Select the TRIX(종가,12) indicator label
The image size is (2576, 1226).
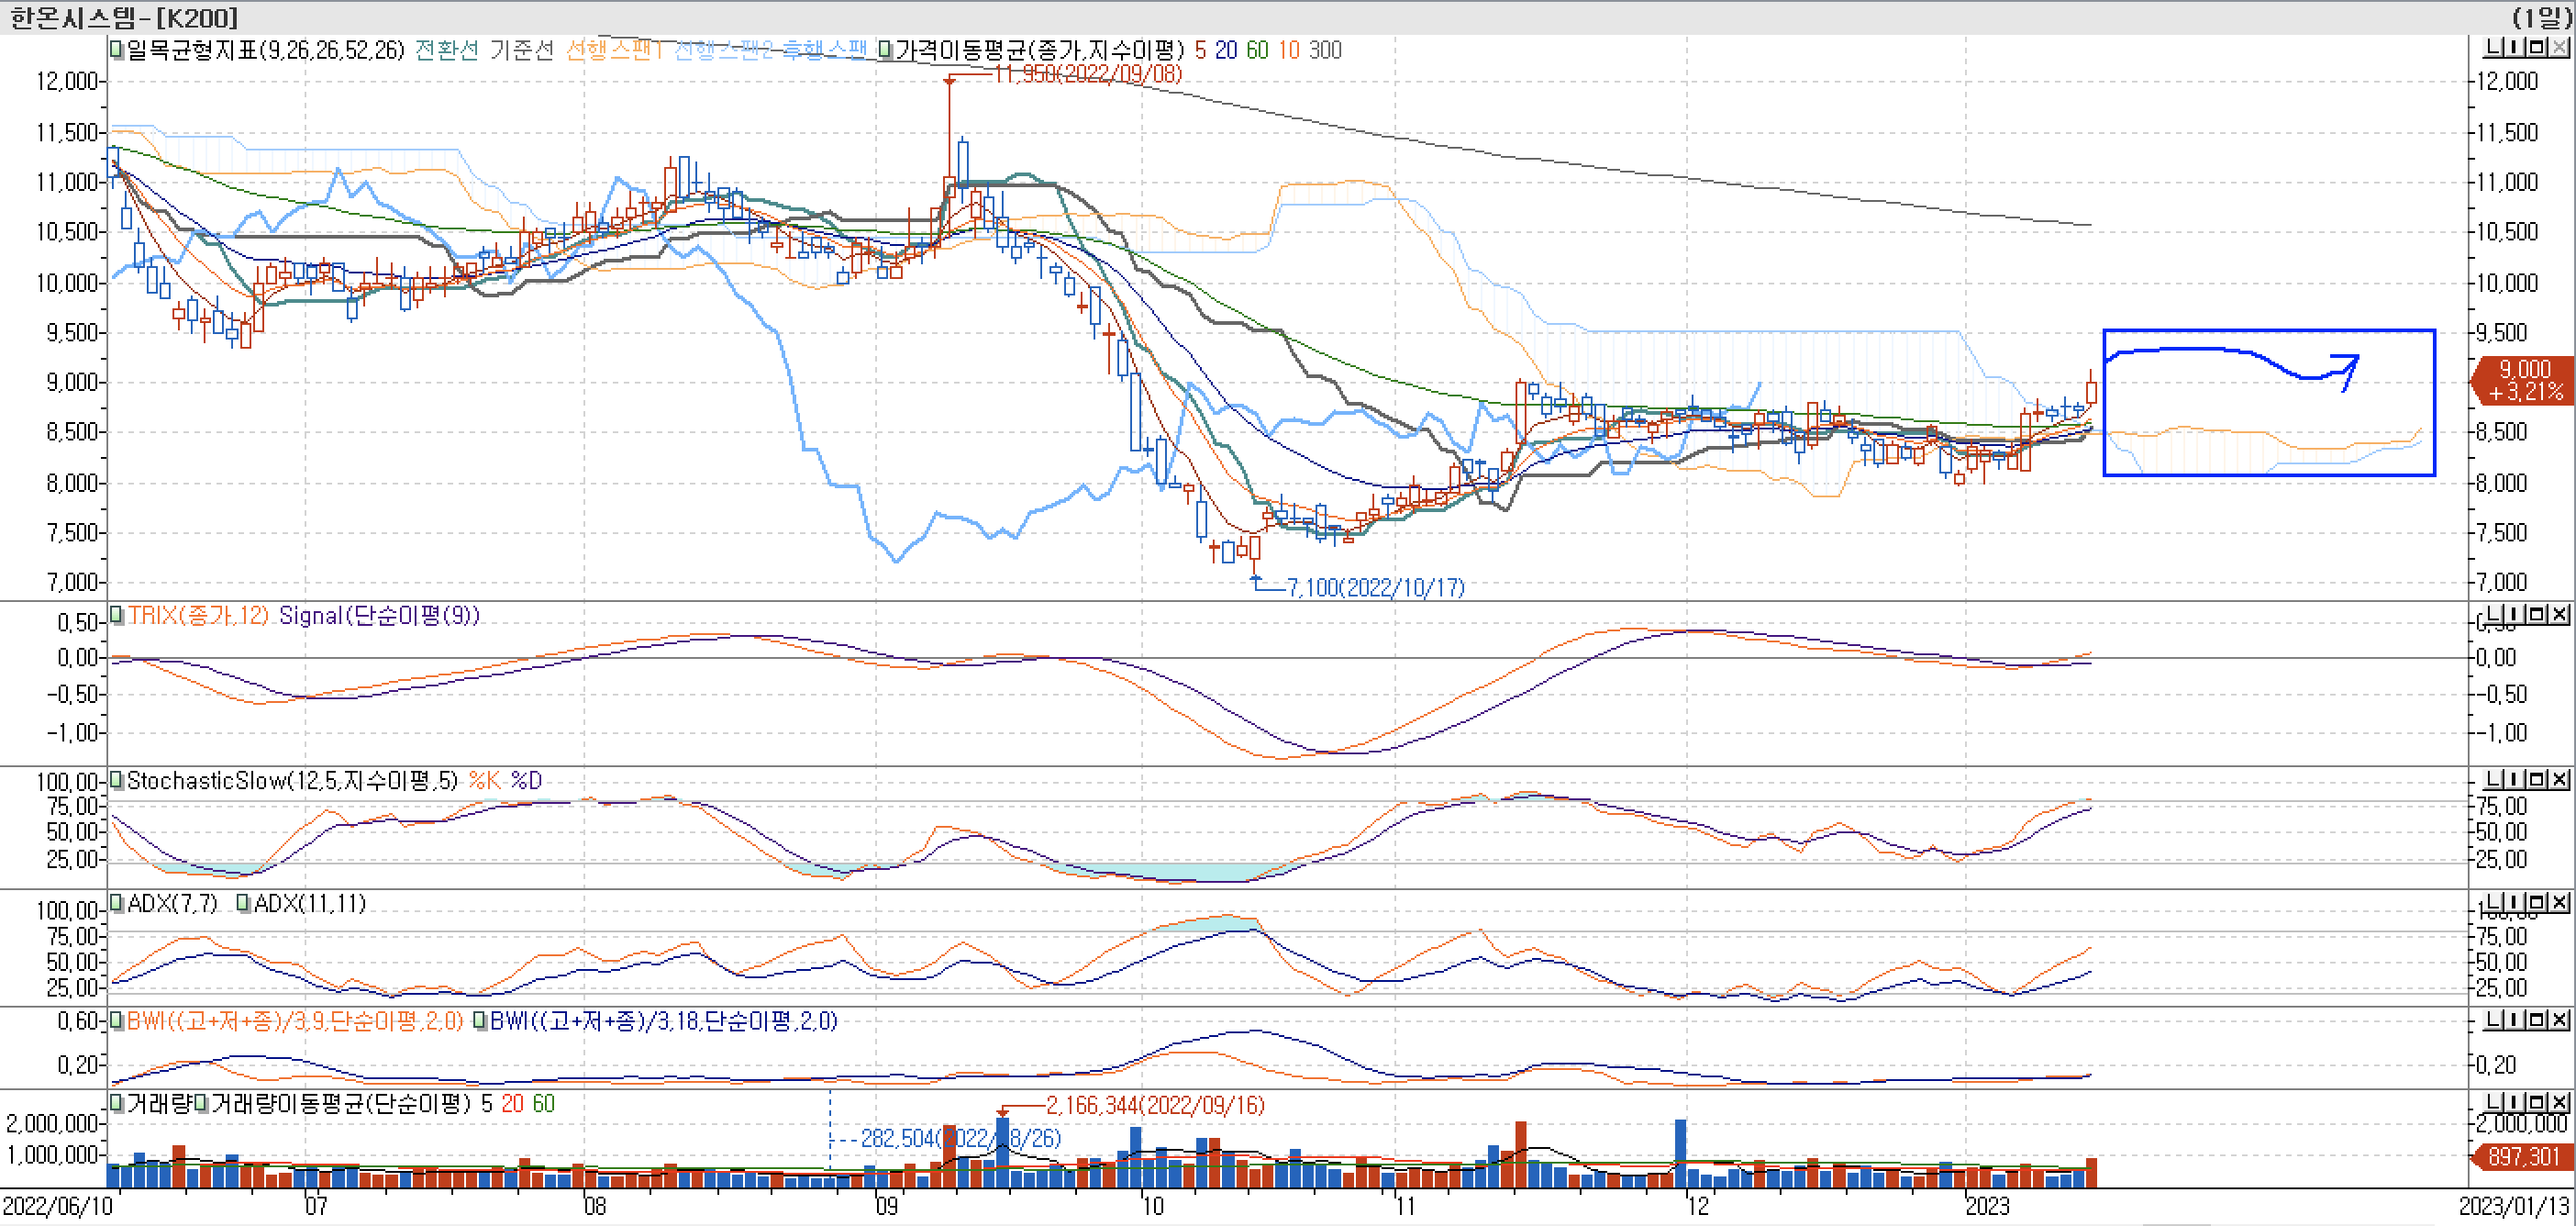[198, 615]
